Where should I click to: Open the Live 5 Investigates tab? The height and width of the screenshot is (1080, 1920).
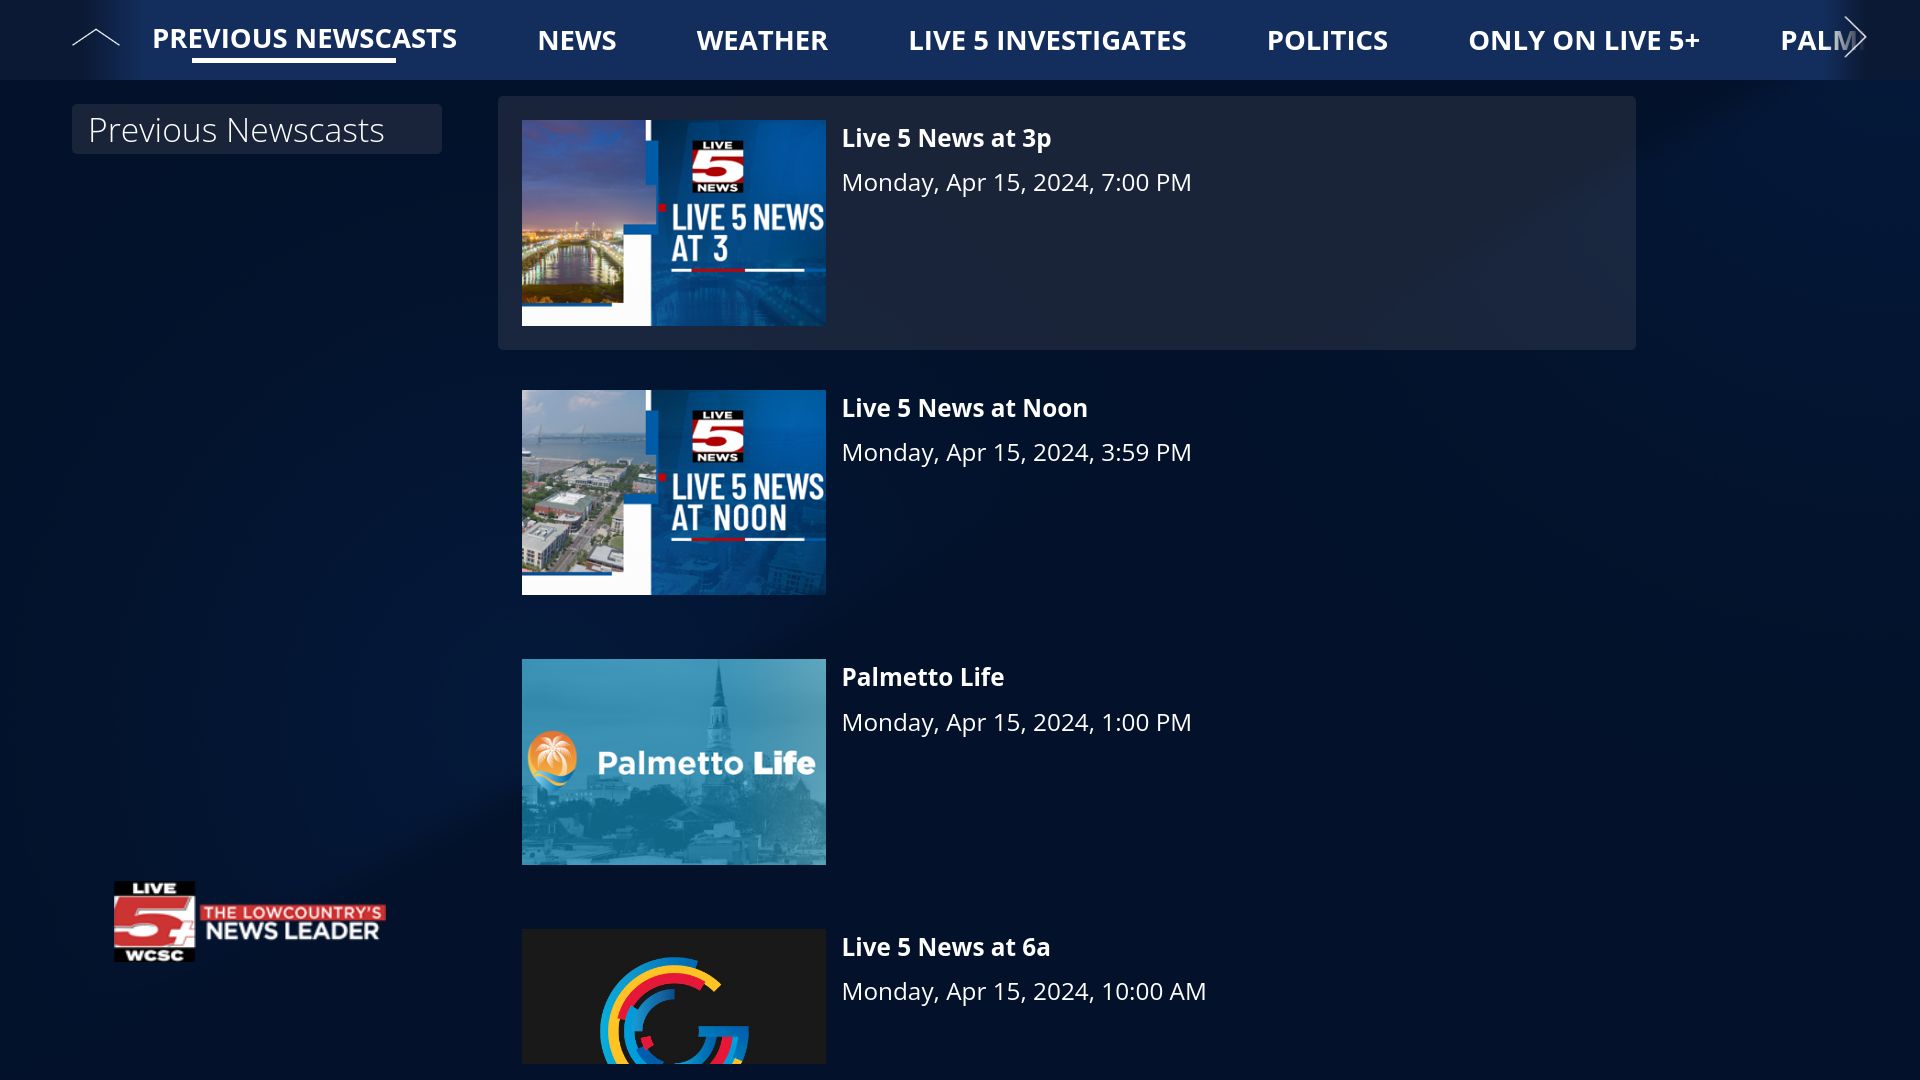click(1047, 40)
